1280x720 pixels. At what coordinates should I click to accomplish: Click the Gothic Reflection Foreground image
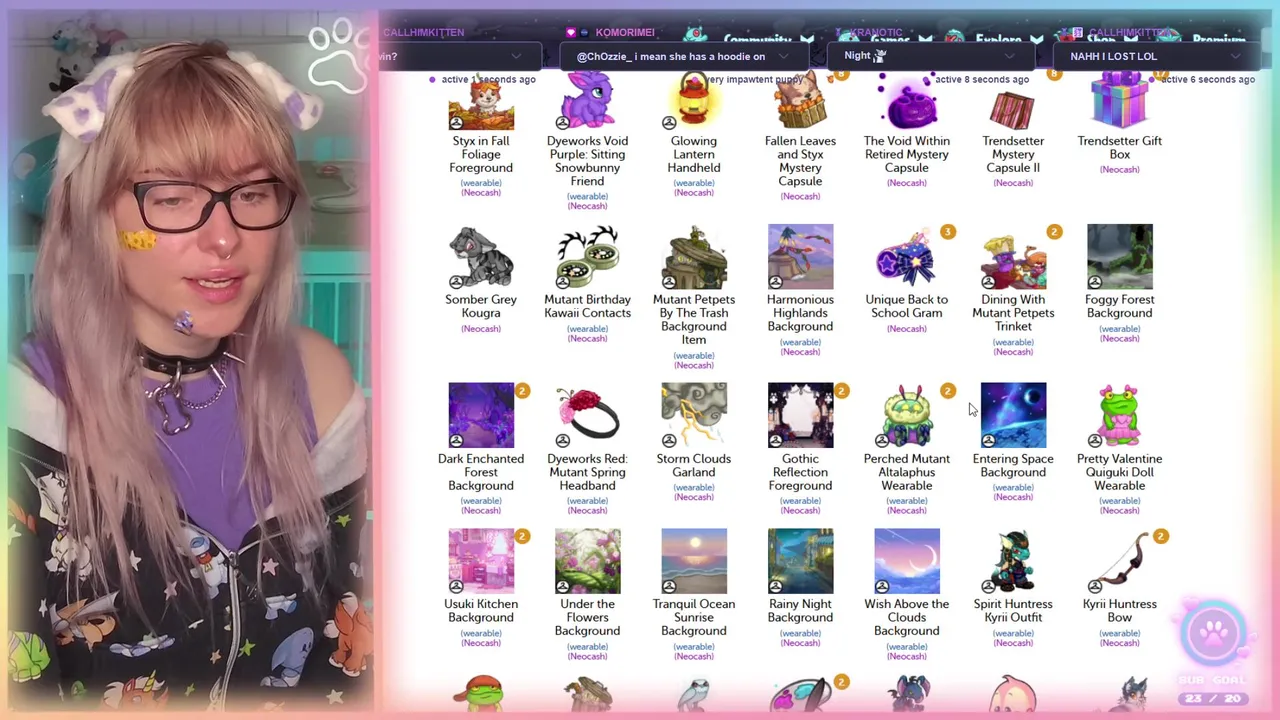800,415
